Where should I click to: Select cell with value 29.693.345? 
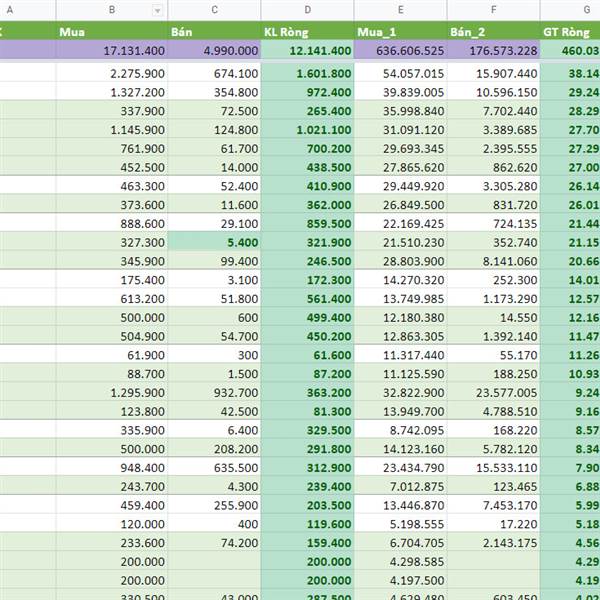point(401,148)
